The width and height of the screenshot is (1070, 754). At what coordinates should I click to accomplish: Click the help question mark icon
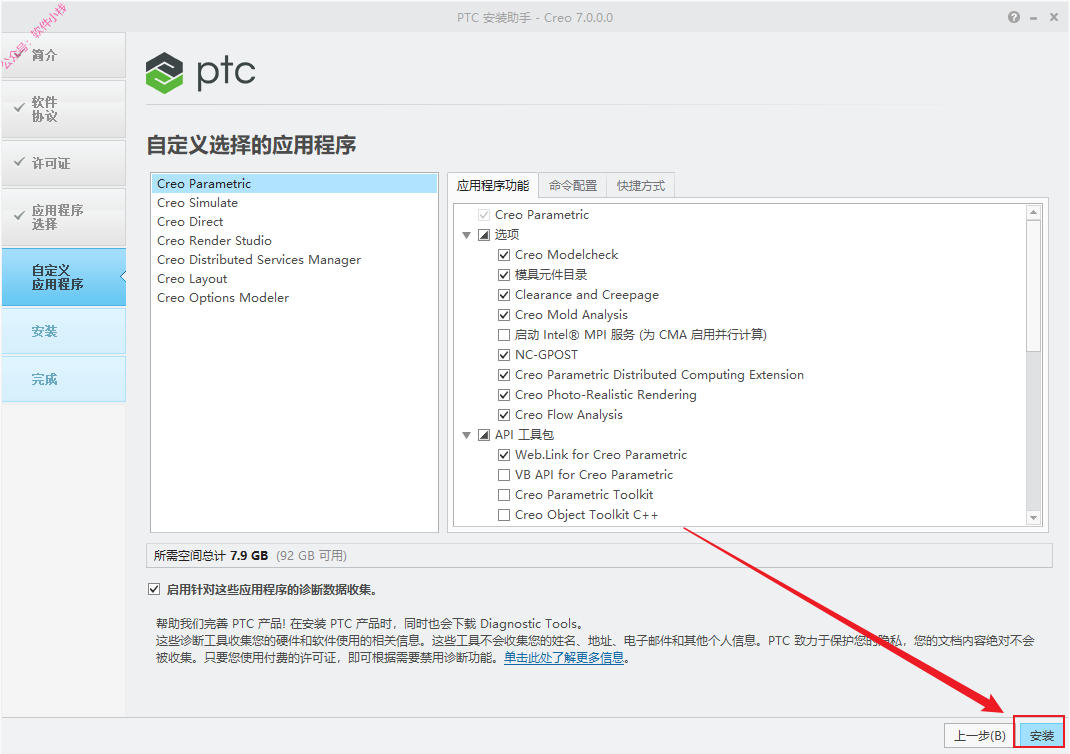point(1014,17)
